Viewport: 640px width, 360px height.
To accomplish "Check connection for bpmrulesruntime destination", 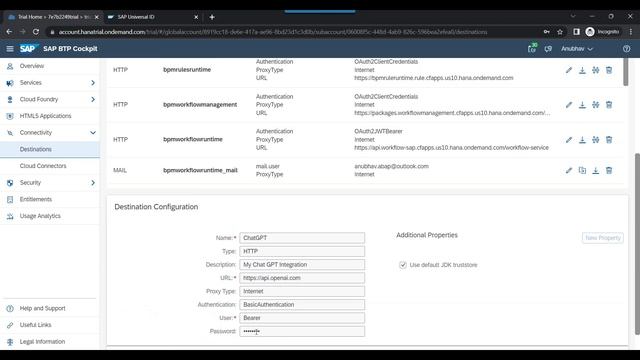I will coord(596,70).
